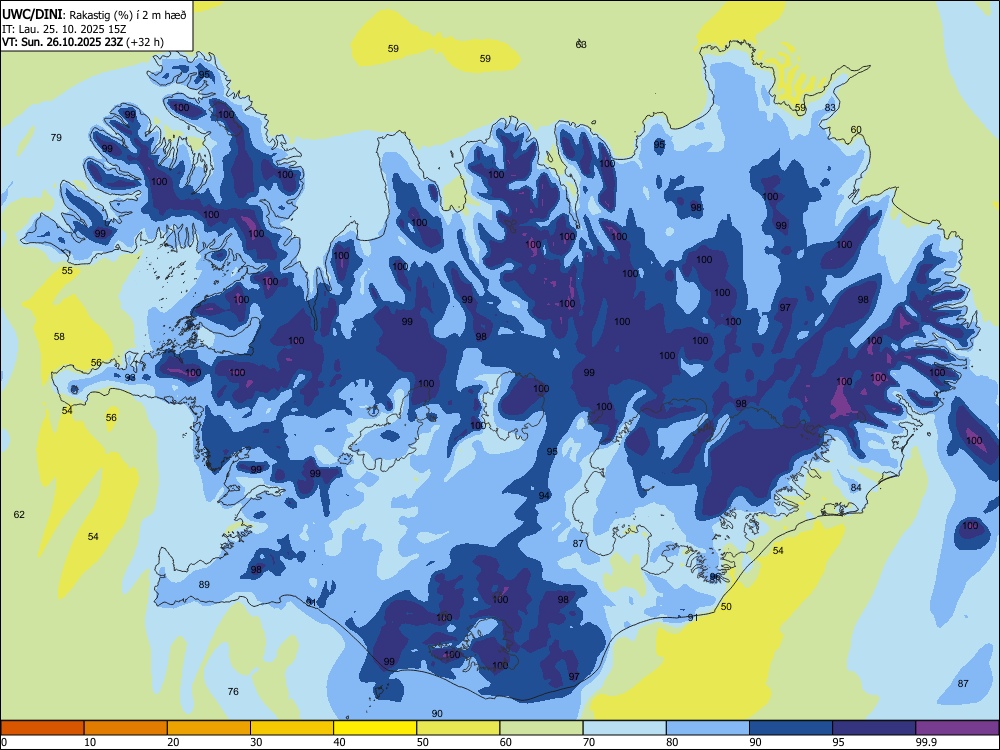The width and height of the screenshot is (1000, 750).
Task: Click the 'VT: Sun. 26.10.2025 23Z' line
Action: [x=62, y=42]
